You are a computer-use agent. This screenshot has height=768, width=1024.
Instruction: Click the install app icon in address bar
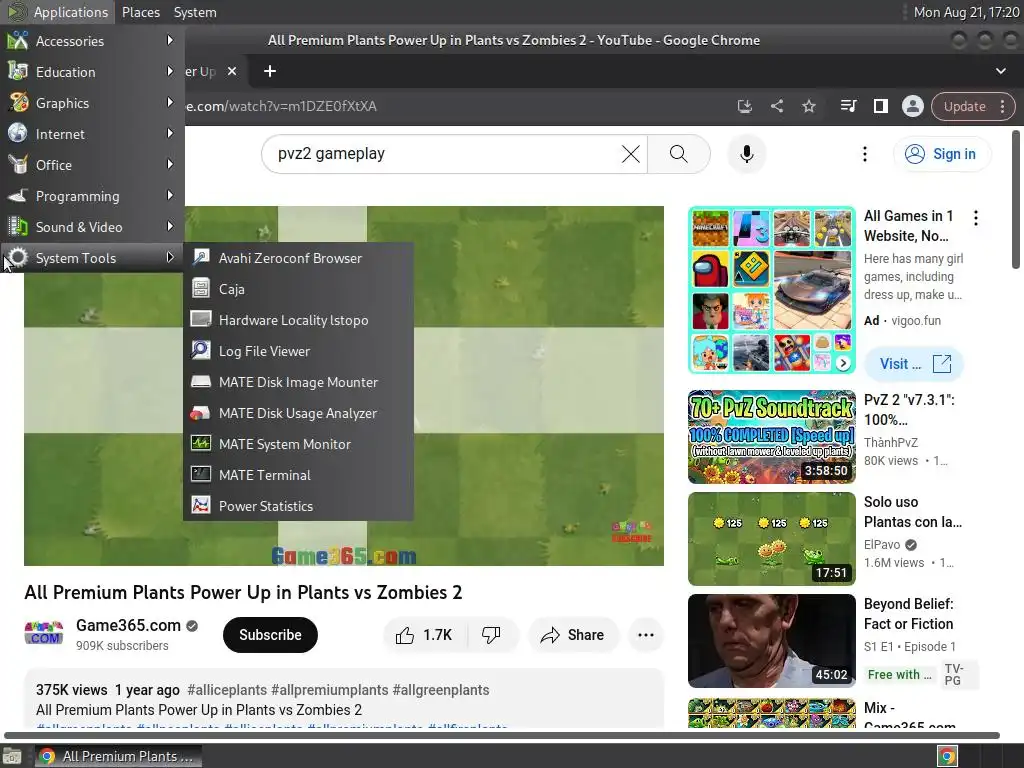[x=744, y=106]
